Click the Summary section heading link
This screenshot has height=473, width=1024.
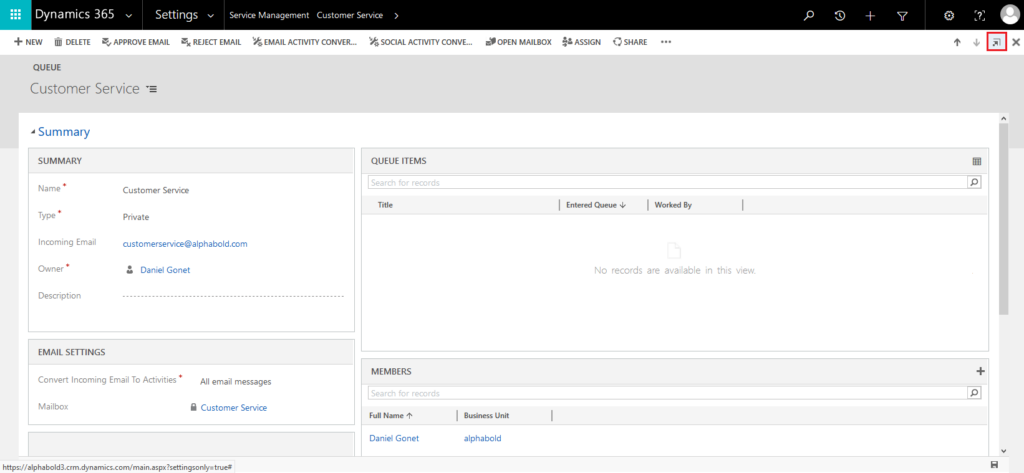(x=64, y=132)
